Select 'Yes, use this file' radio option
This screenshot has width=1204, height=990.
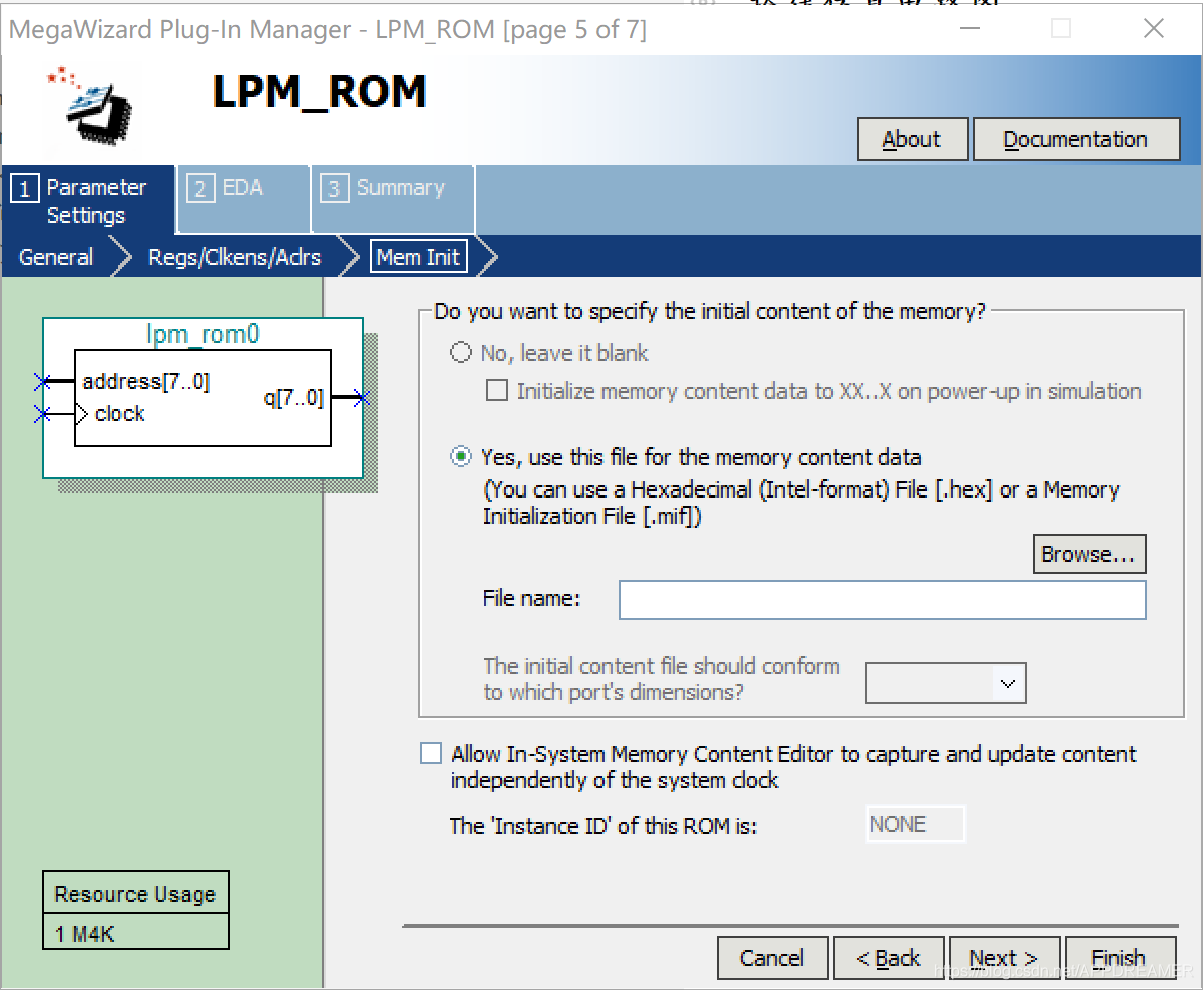tap(460, 457)
